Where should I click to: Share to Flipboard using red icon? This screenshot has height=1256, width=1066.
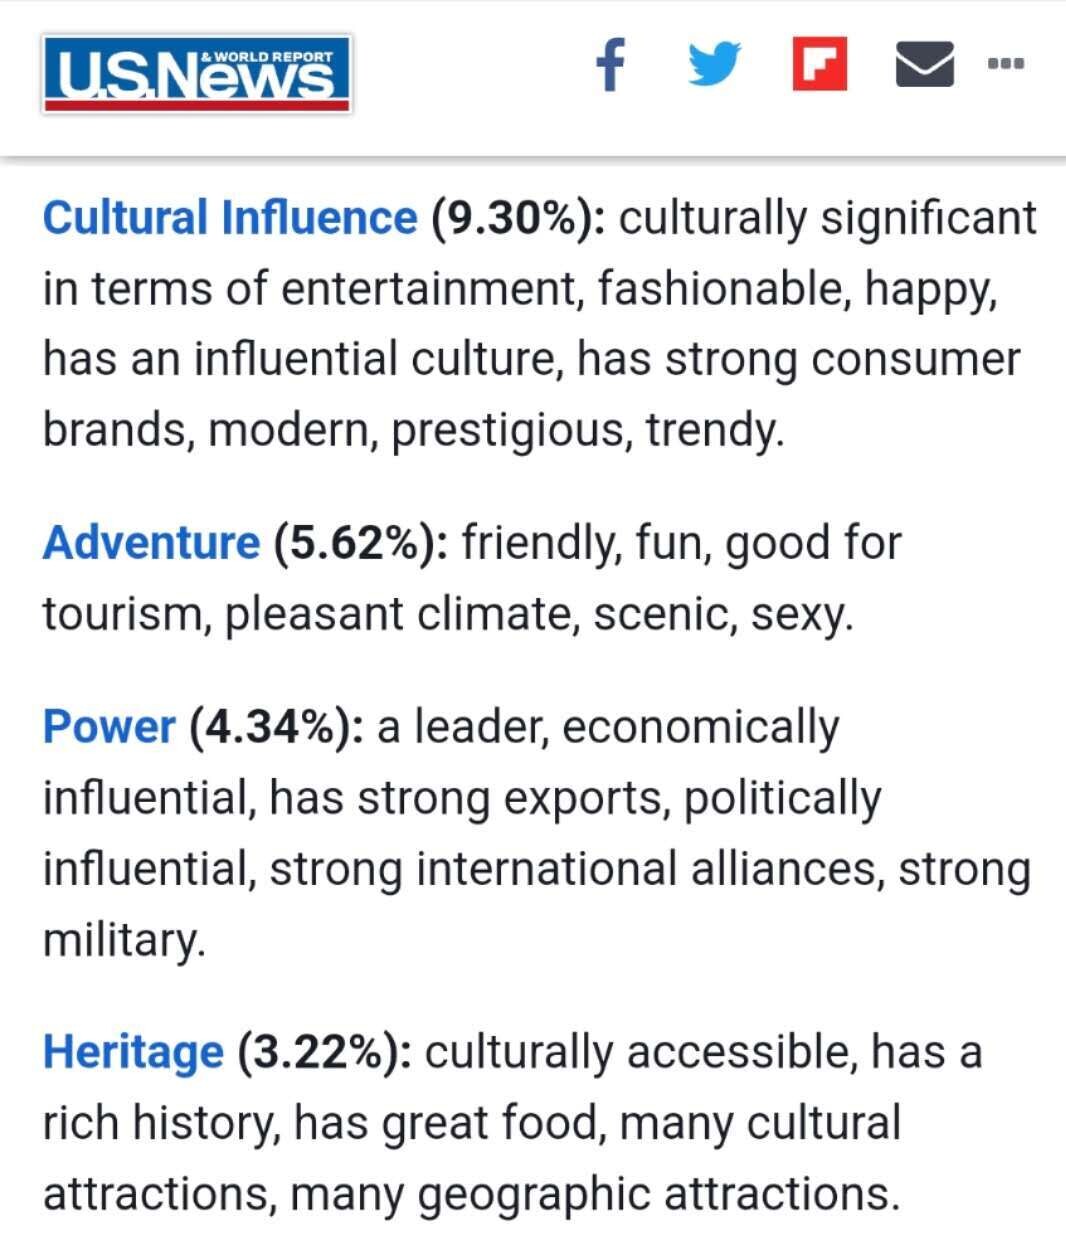(819, 64)
